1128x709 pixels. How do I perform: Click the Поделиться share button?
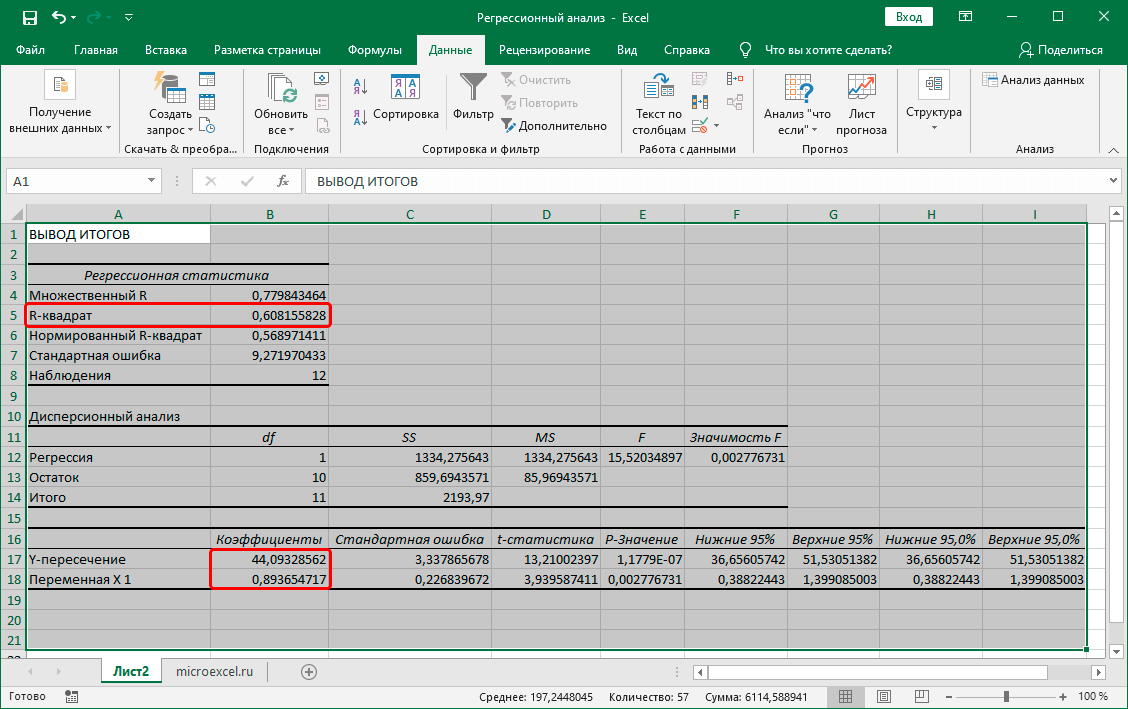point(1060,50)
